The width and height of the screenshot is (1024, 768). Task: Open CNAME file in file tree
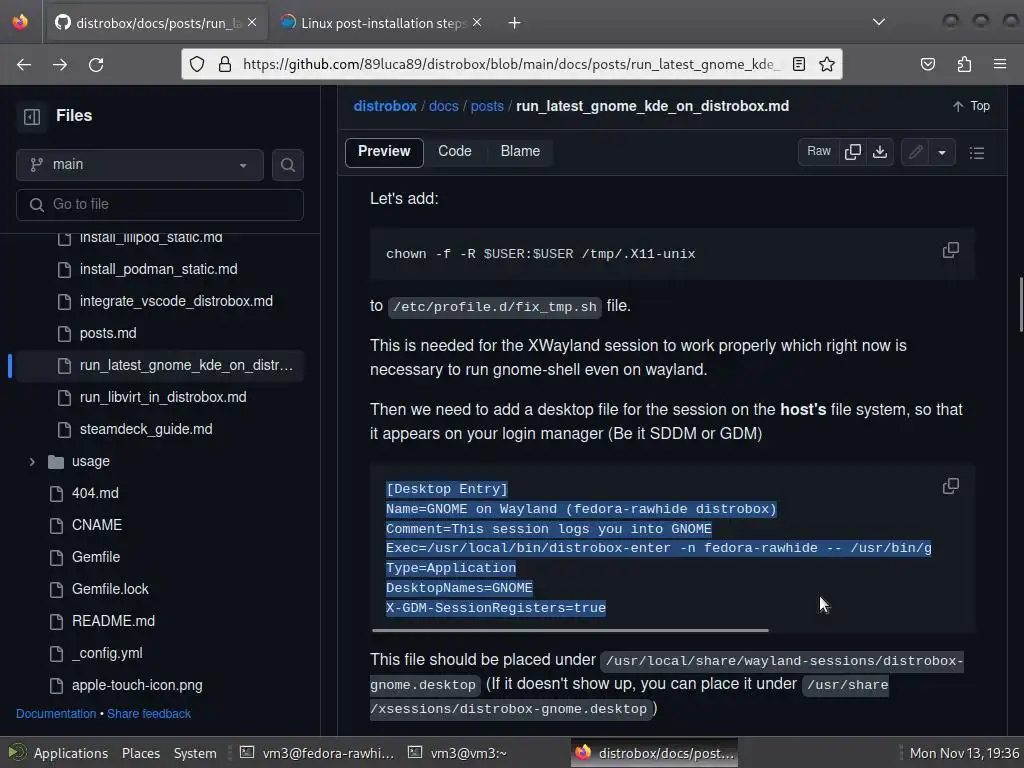97,525
